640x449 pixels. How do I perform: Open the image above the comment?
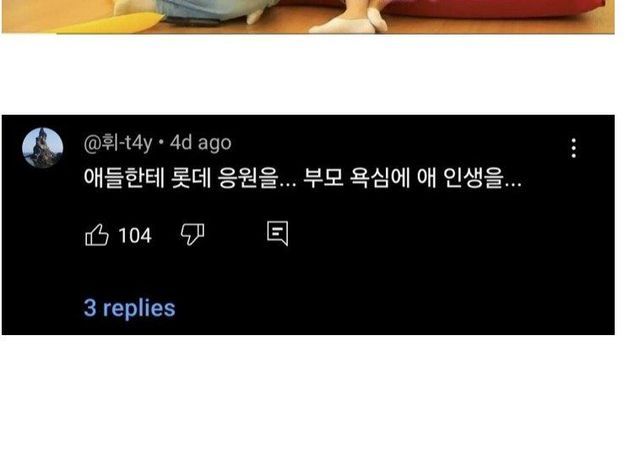(308, 17)
